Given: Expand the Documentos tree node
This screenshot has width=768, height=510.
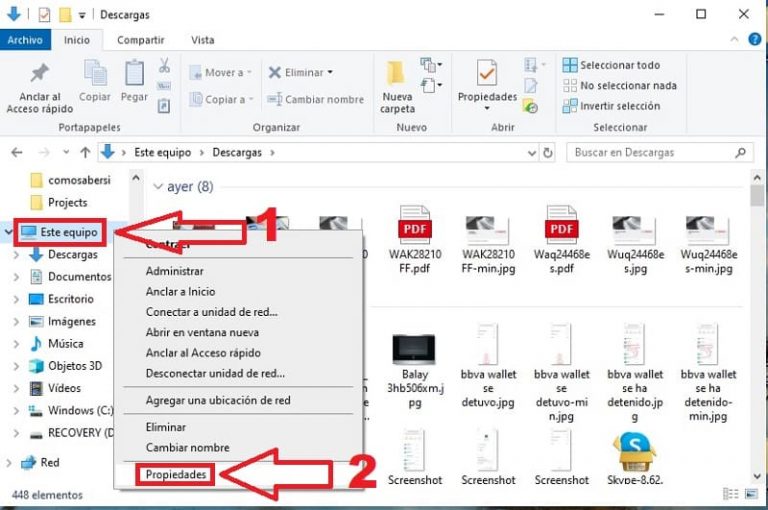Looking at the screenshot, I should coord(16,277).
